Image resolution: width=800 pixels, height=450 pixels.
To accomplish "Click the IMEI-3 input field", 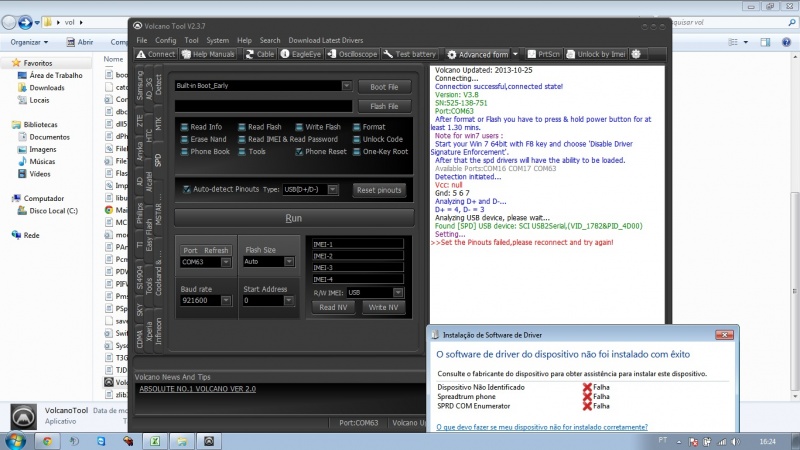I will pos(358,267).
